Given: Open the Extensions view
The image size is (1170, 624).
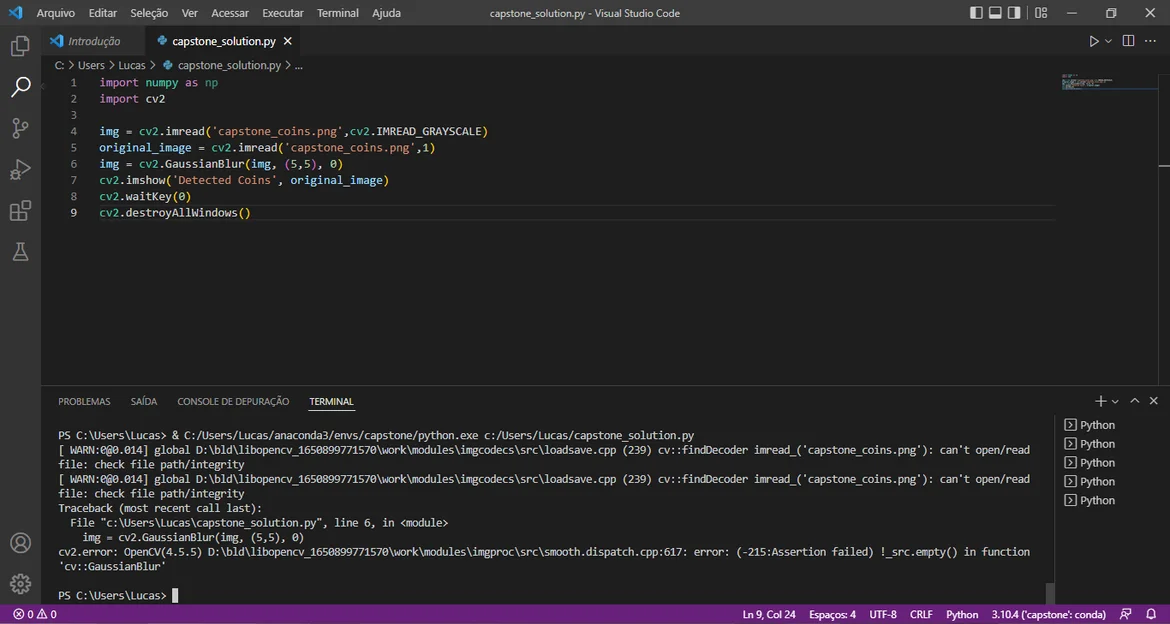Looking at the screenshot, I should 20,211.
